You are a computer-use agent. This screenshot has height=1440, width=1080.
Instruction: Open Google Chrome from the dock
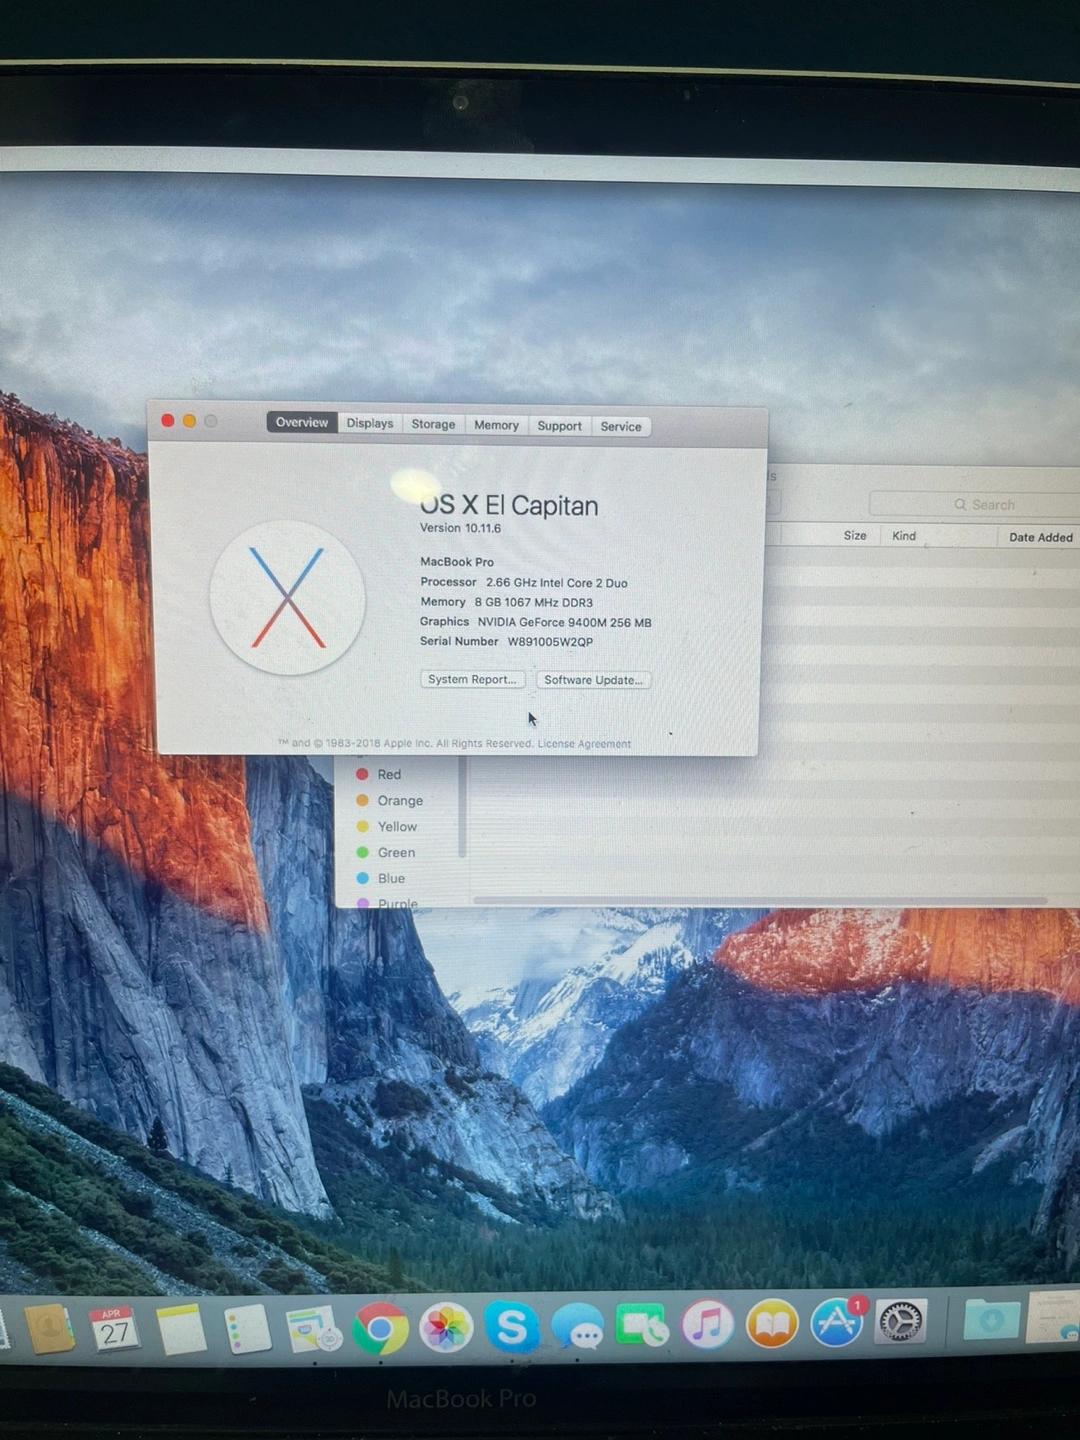(380, 1329)
